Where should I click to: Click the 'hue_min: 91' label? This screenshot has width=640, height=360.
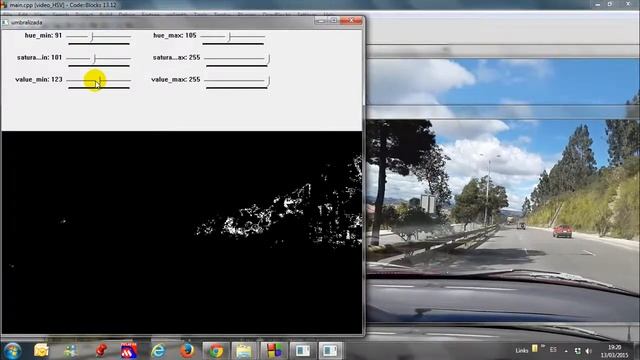pyautogui.click(x=43, y=36)
